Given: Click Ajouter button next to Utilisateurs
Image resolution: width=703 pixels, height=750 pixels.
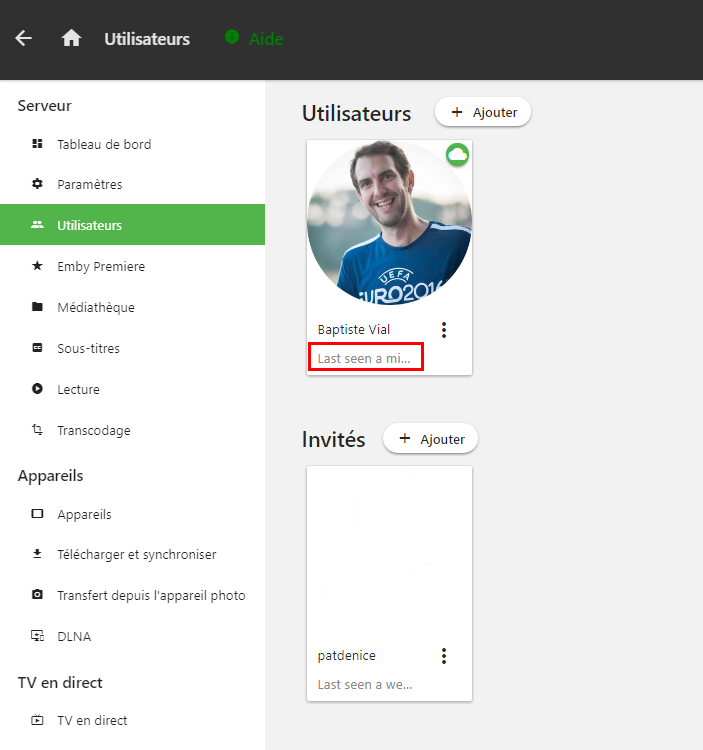Looking at the screenshot, I should 483,112.
